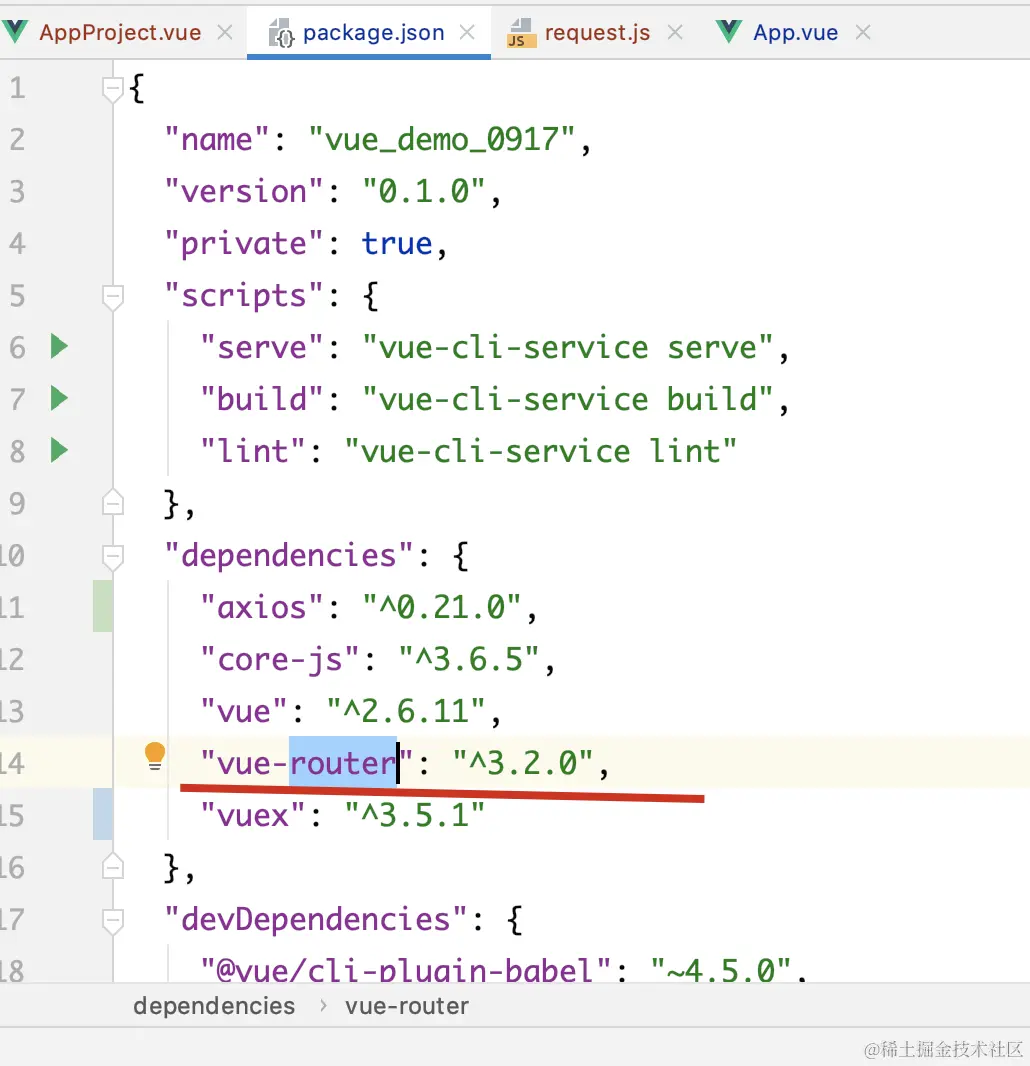Run the serve script with the gutter arrow
1030x1066 pixels.
59,346
